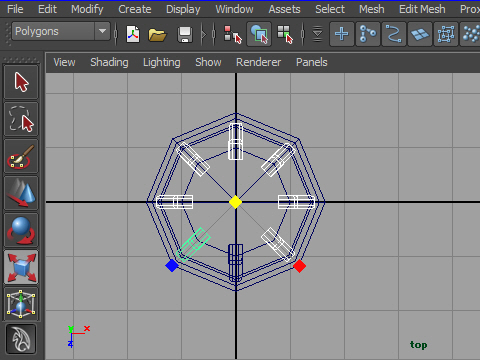
Task: Click the yellow center scale handle
Action: [236, 202]
